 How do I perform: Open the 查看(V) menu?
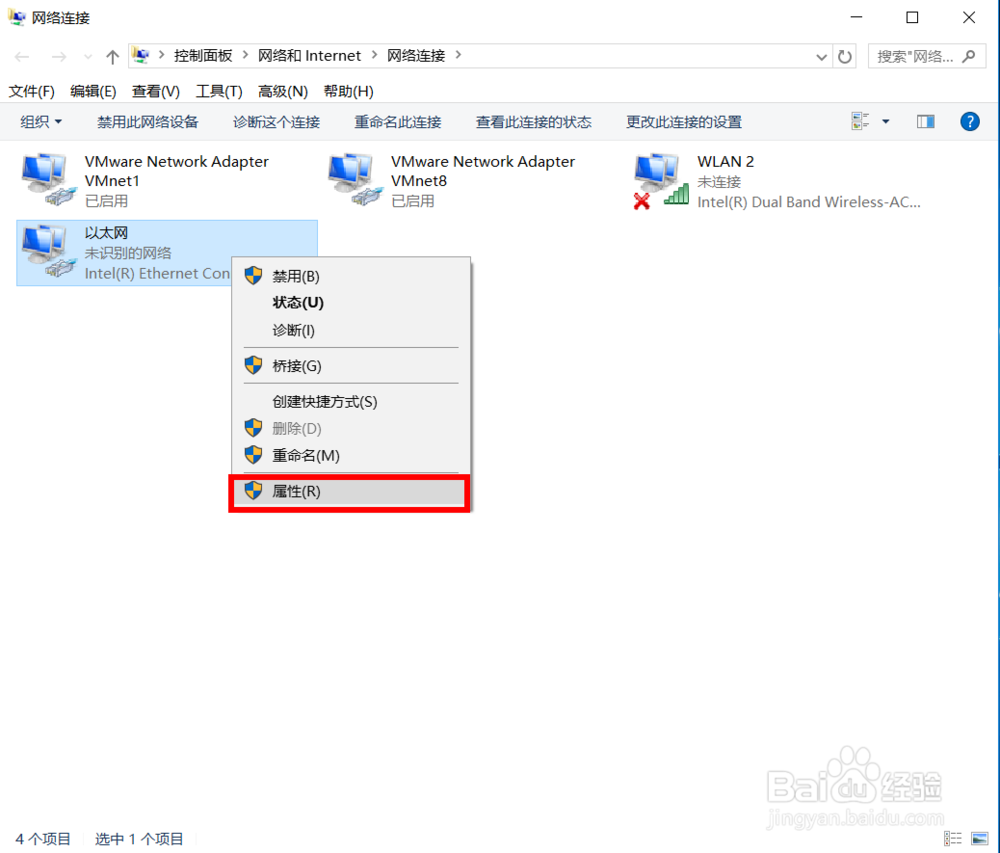click(155, 91)
